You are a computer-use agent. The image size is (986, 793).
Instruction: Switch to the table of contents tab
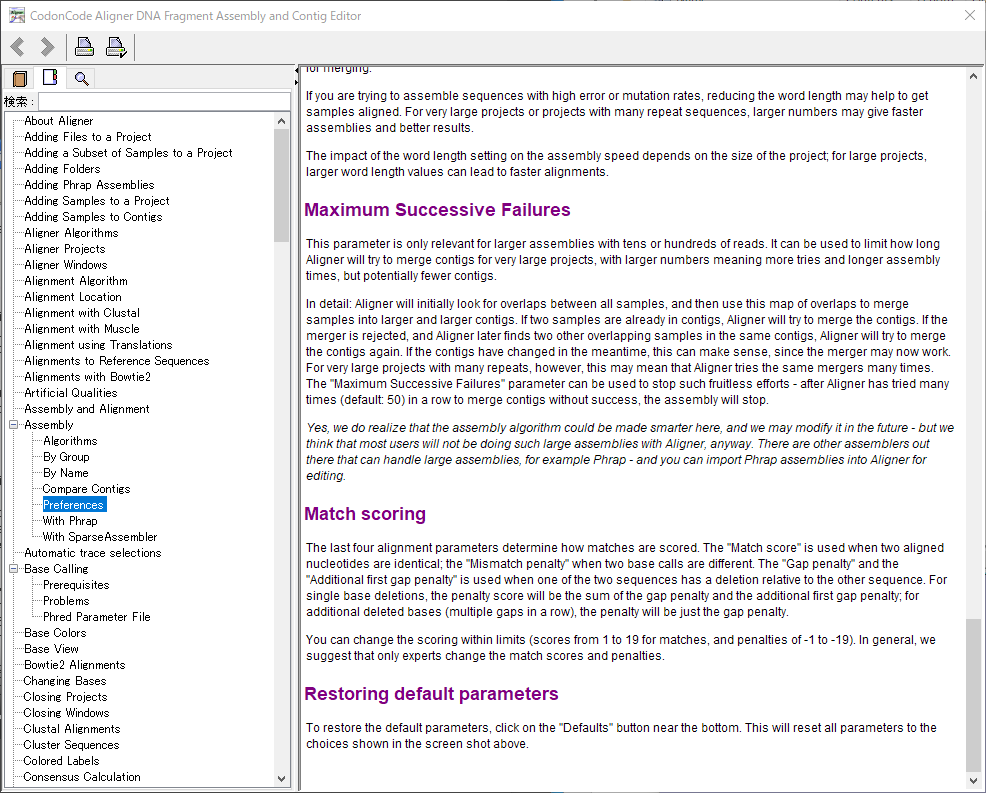click(x=19, y=79)
